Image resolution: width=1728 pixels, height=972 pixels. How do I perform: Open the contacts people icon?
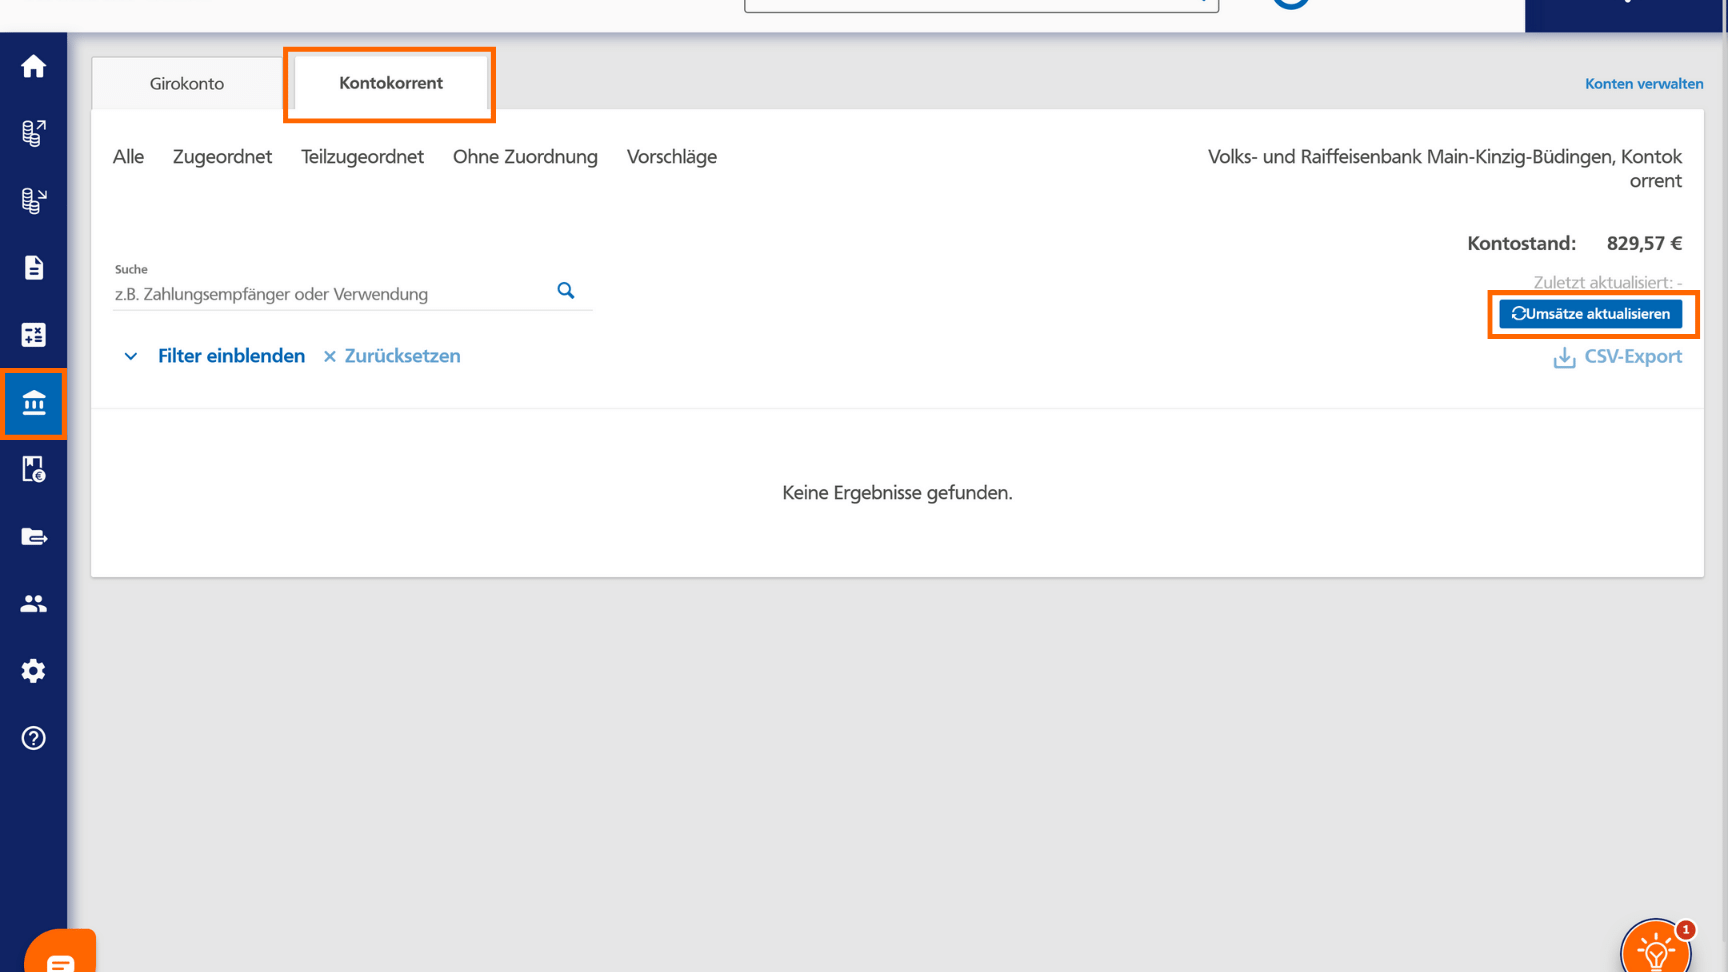click(33, 604)
